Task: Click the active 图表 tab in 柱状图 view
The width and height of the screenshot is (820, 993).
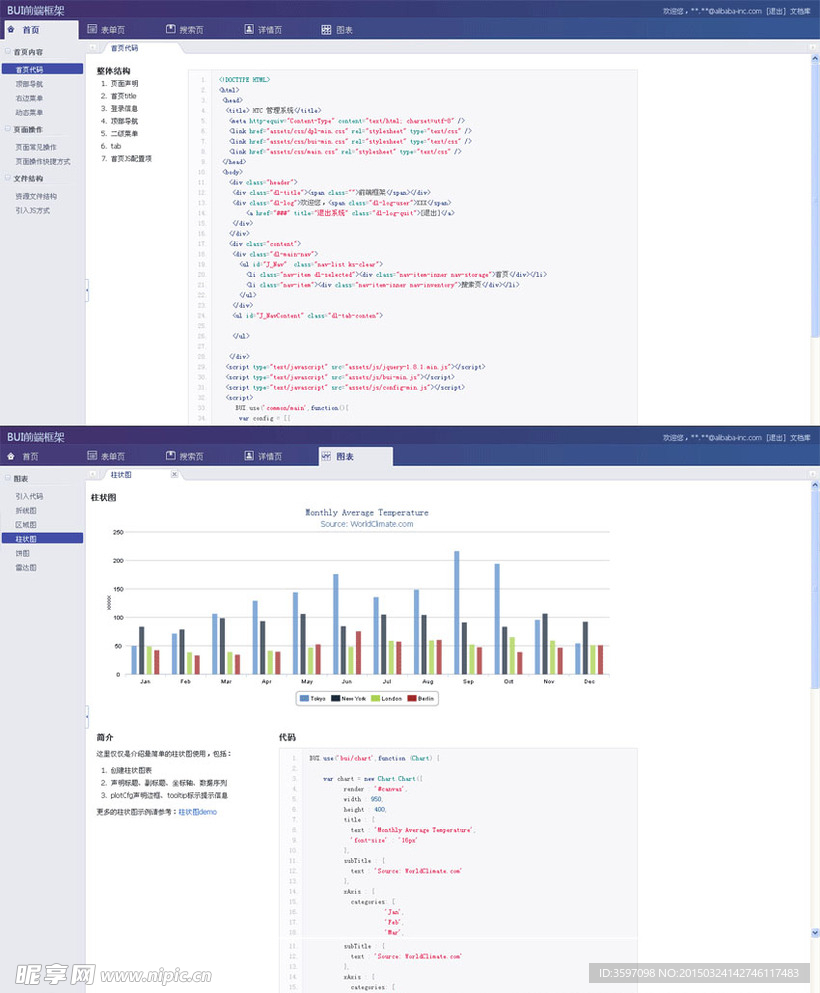Action: click(x=356, y=456)
